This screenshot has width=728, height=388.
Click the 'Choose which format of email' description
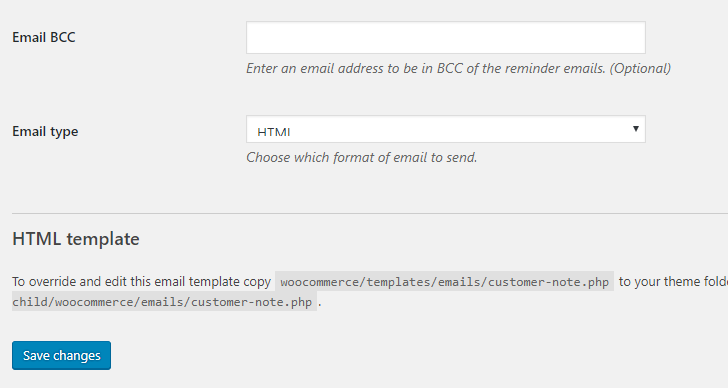tap(361, 158)
